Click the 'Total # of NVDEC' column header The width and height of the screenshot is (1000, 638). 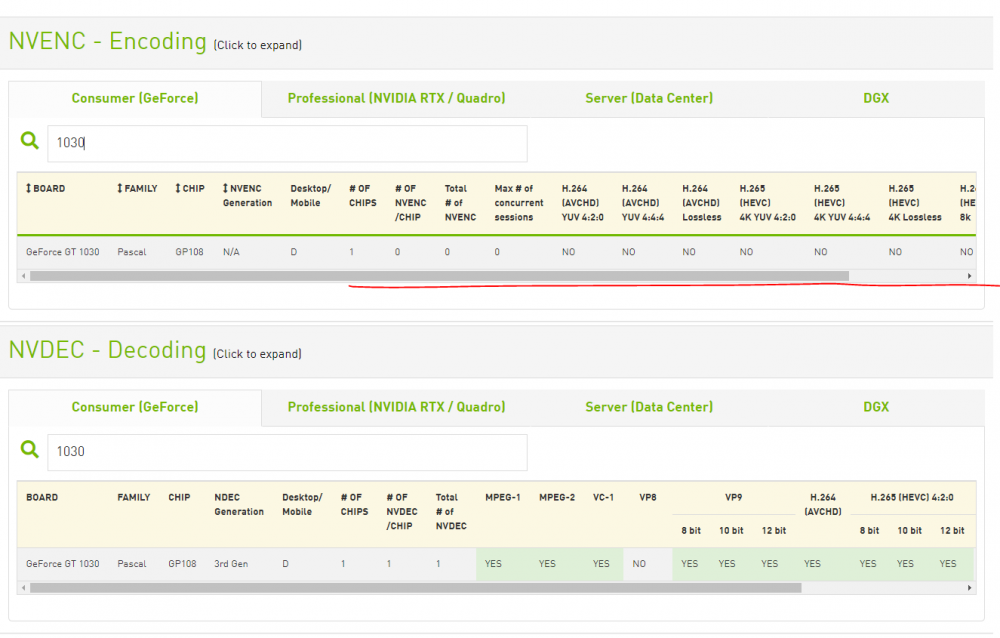click(451, 512)
